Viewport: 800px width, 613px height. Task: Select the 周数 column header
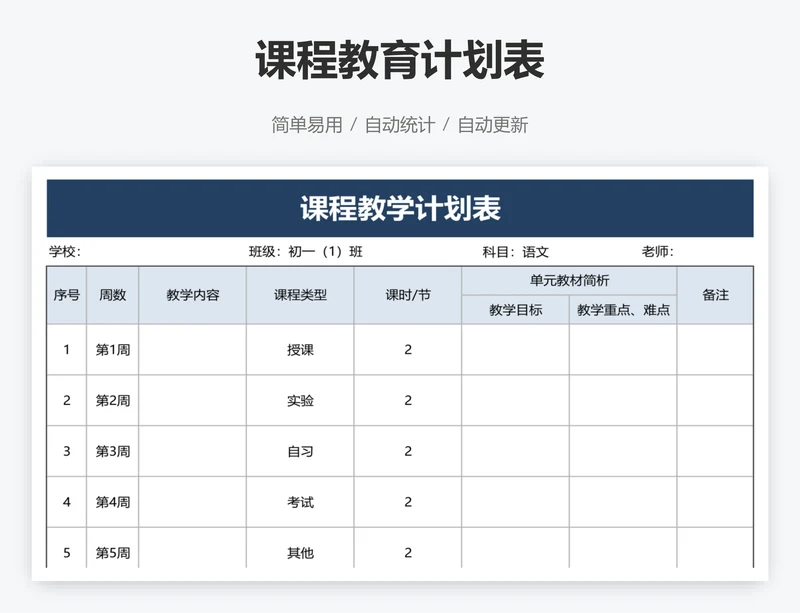[x=113, y=295]
